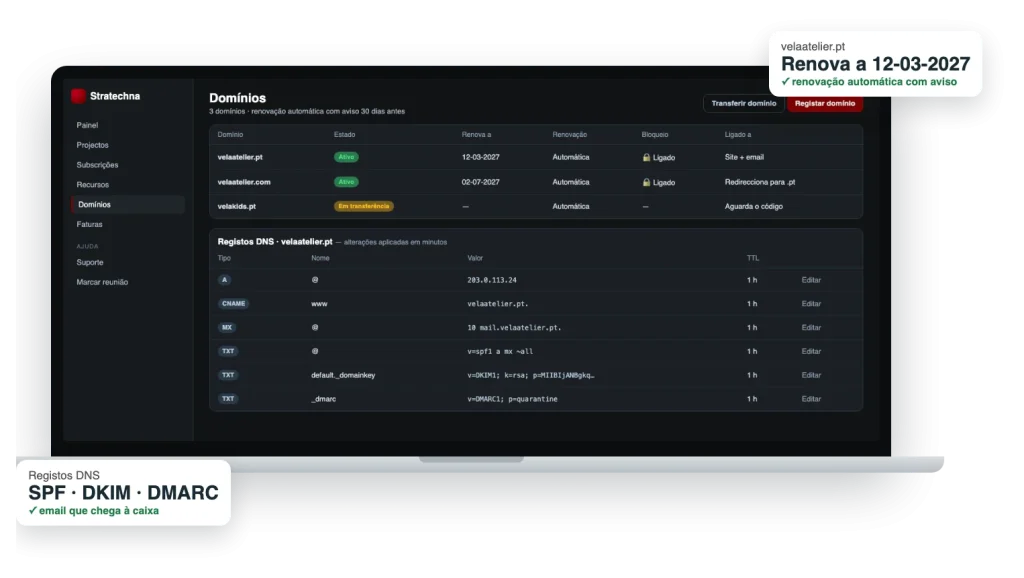The height and width of the screenshot is (578, 1024).
Task: Select the Domínios sidebar item
Action: pyautogui.click(x=127, y=204)
